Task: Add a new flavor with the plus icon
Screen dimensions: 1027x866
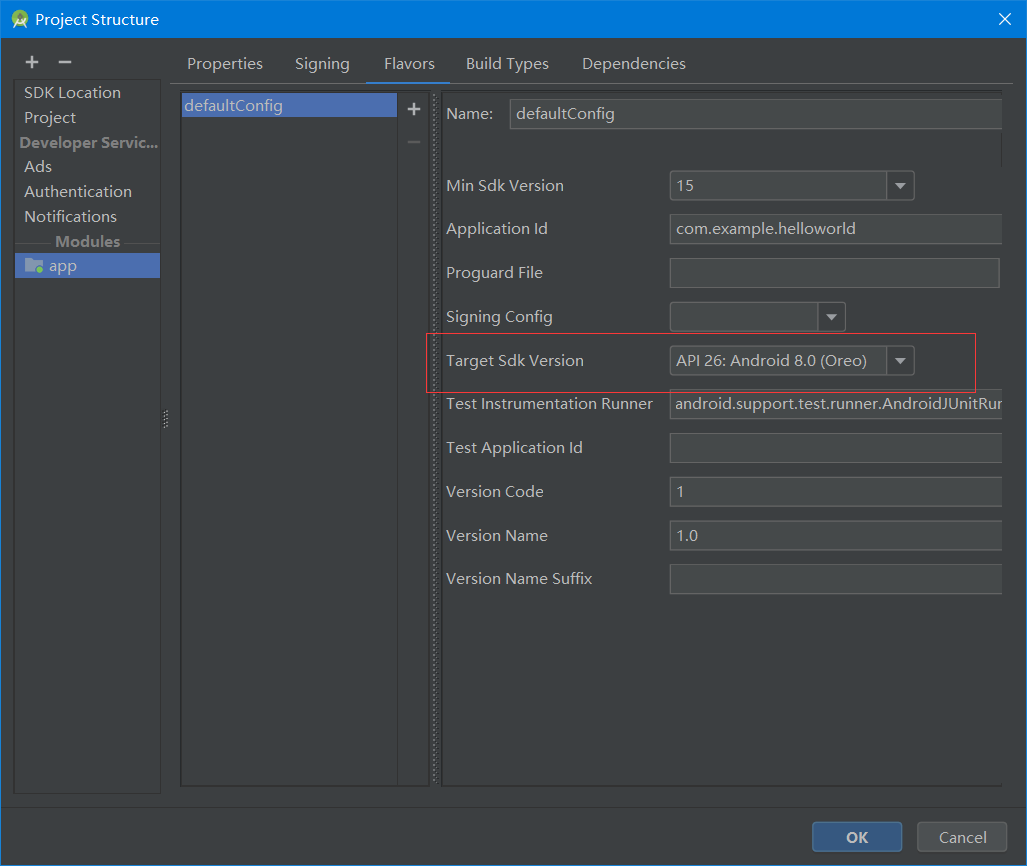Action: coord(413,109)
